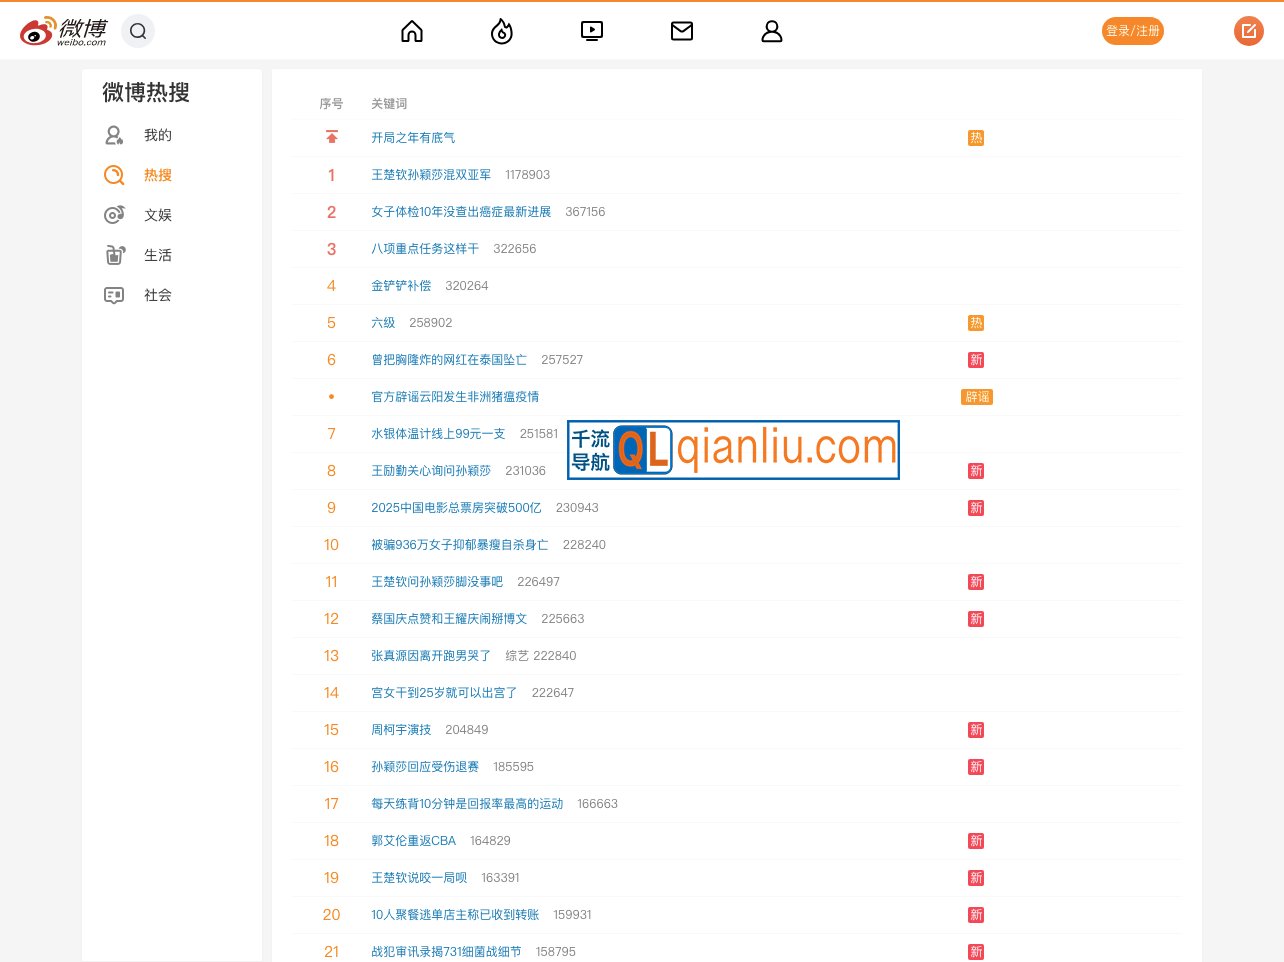Open the search magnifier icon
The image size is (1284, 962).
138,31
